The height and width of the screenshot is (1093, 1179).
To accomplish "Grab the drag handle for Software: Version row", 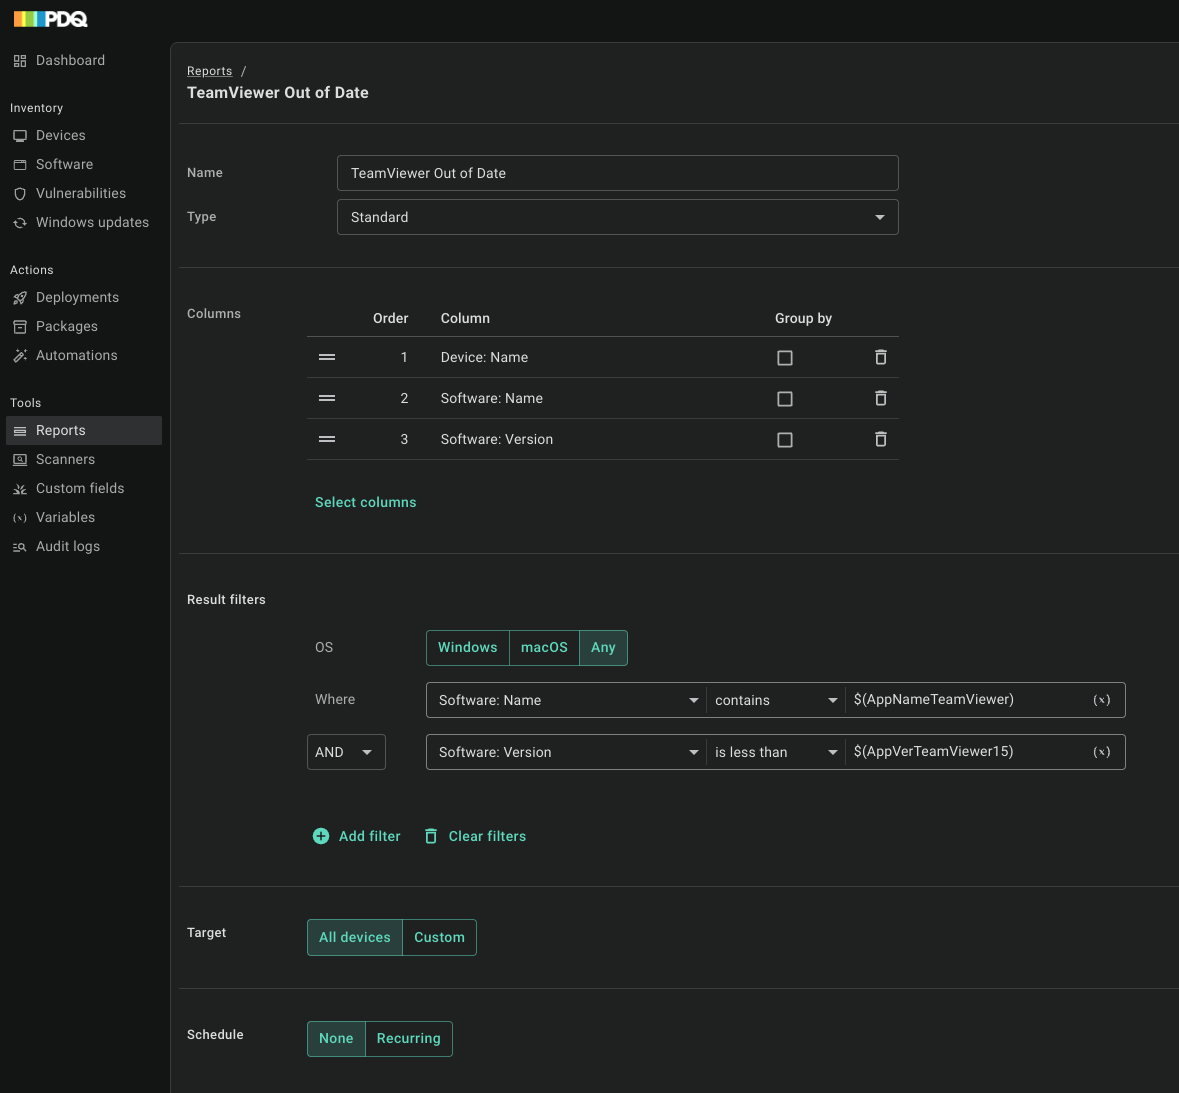I will (327, 439).
